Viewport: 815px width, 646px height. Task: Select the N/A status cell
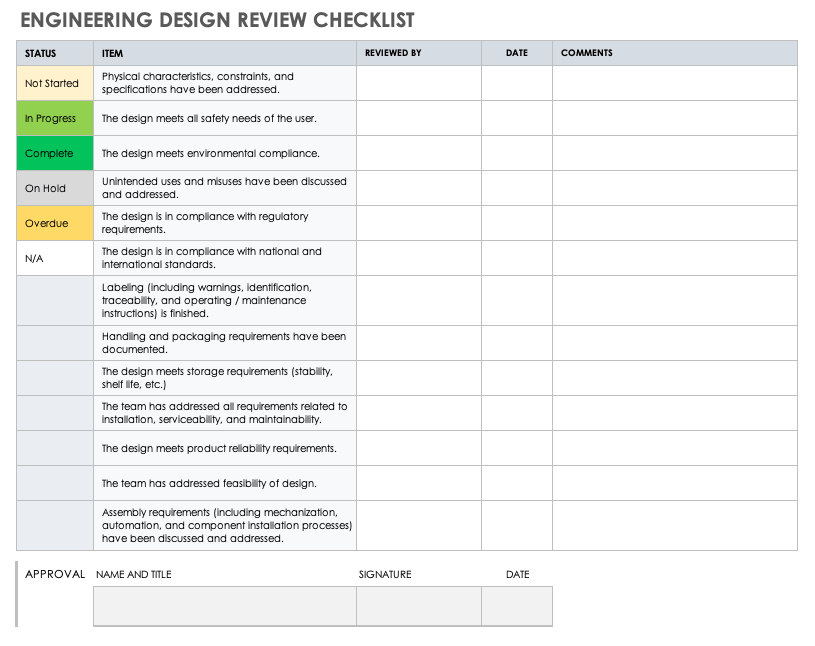[53, 257]
